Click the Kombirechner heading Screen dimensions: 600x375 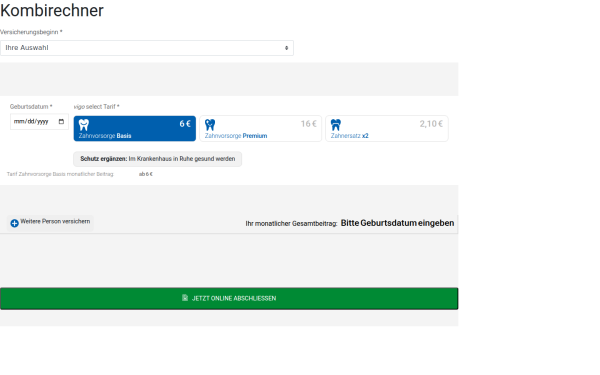pyautogui.click(x=52, y=10)
